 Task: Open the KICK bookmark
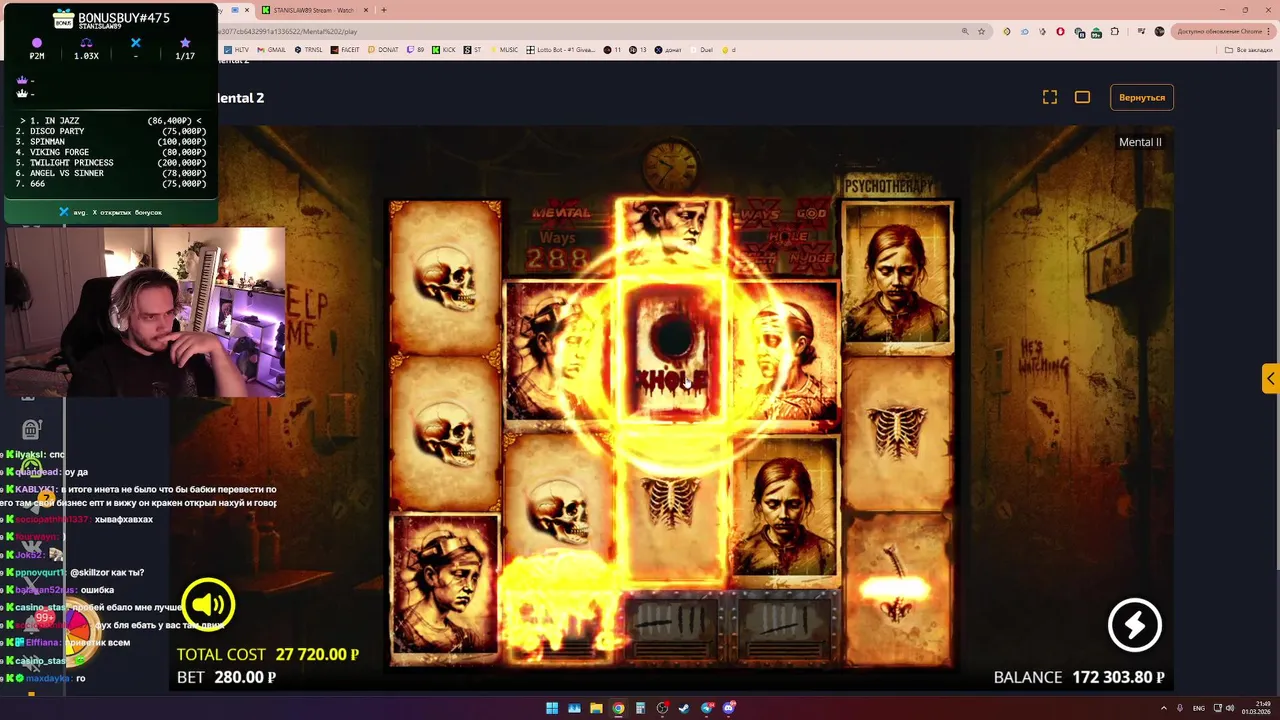tap(444, 49)
